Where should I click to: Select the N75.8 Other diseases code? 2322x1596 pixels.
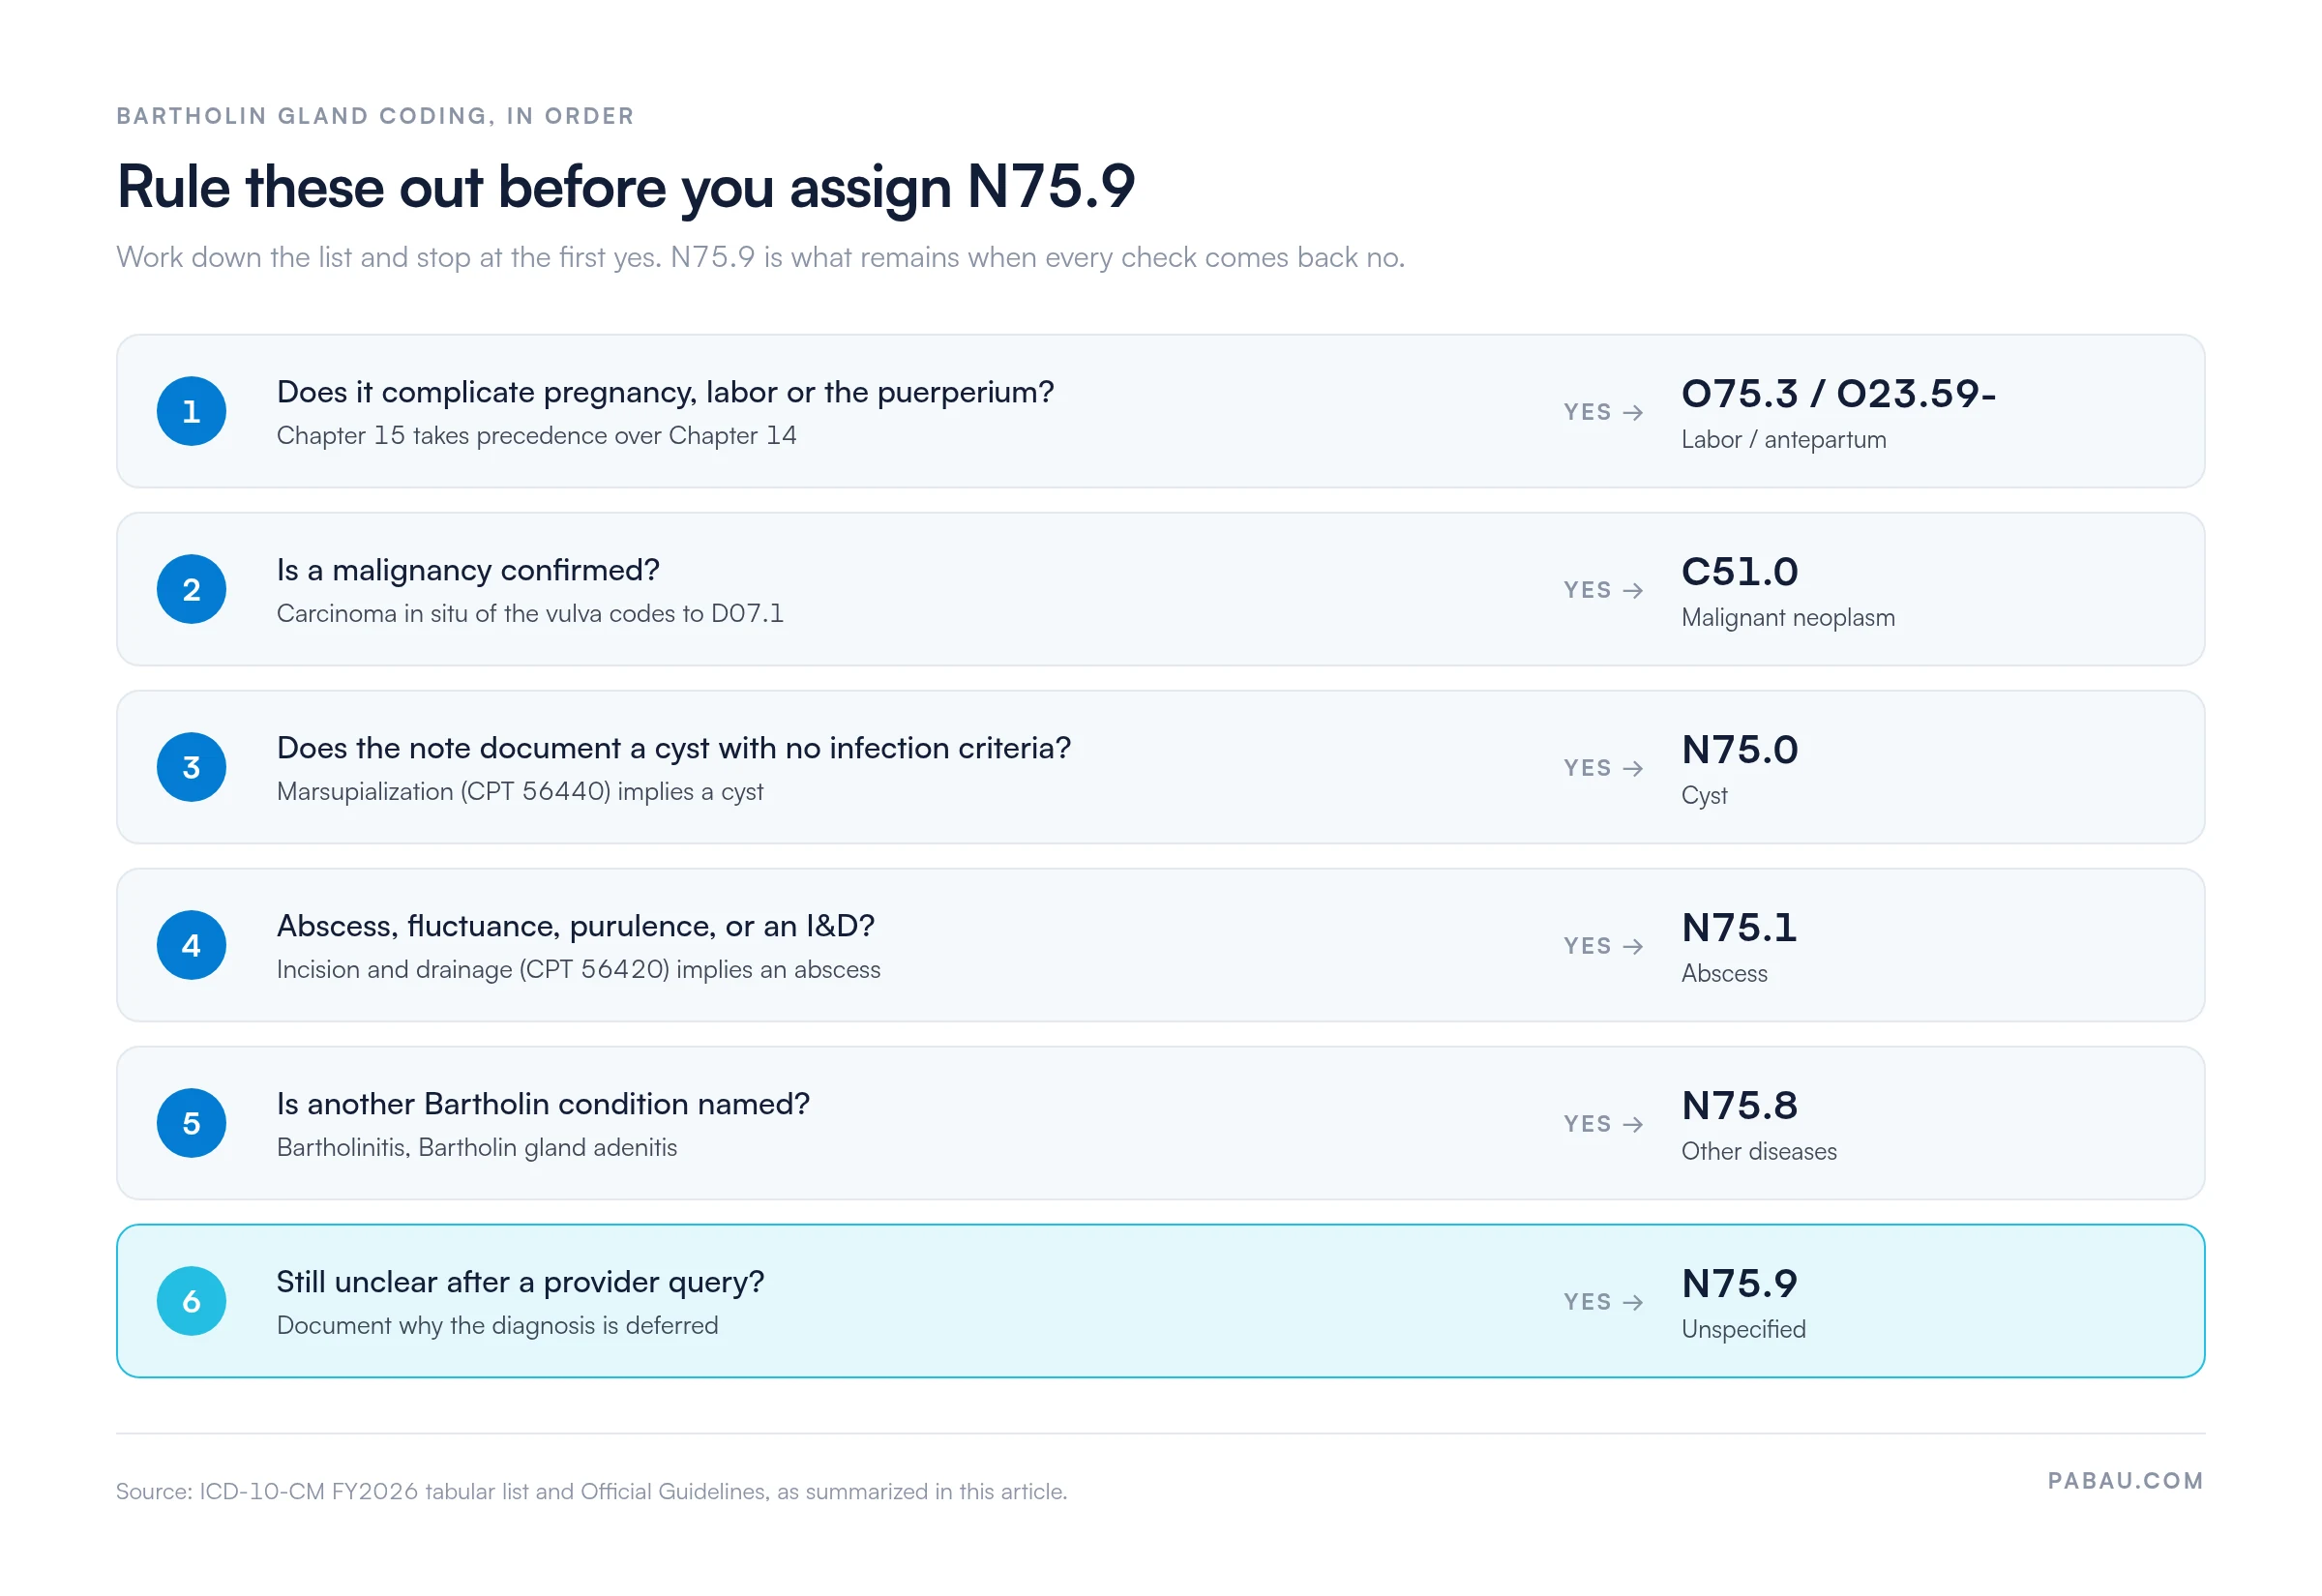[1739, 1106]
